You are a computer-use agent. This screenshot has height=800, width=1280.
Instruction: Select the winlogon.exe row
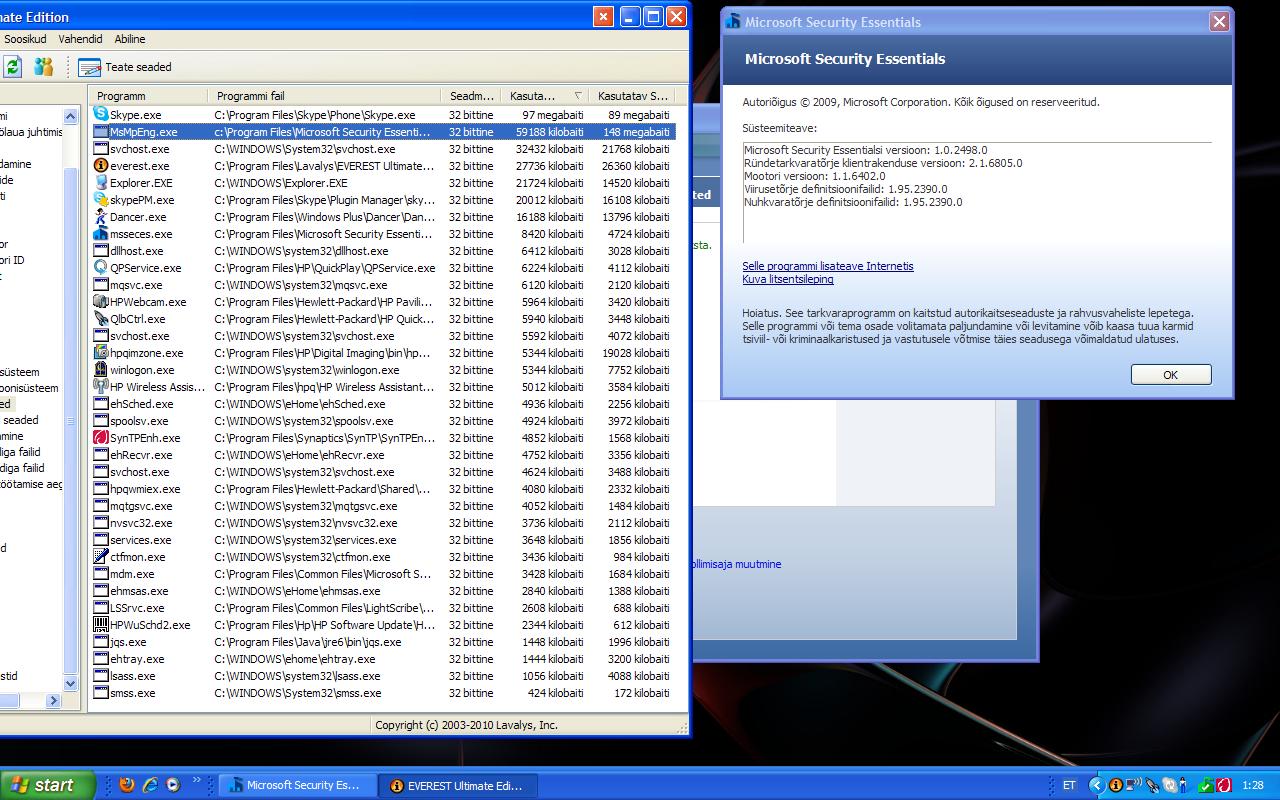(x=383, y=370)
